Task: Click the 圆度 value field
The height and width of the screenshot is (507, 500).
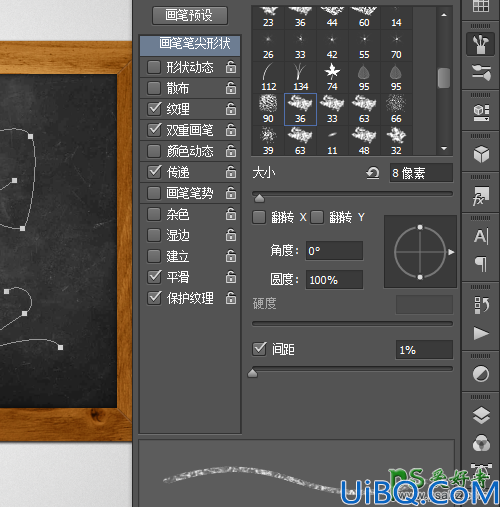Action: tap(334, 280)
